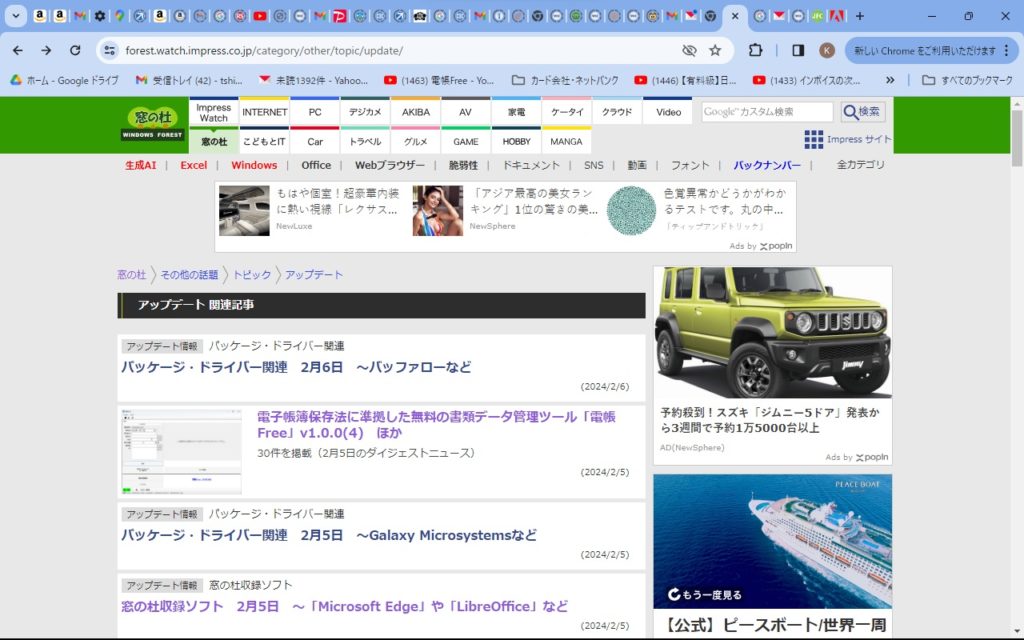Screen dimensions: 1024x640
Task: Click the crossed-eye tracking protection icon
Action: click(689, 50)
